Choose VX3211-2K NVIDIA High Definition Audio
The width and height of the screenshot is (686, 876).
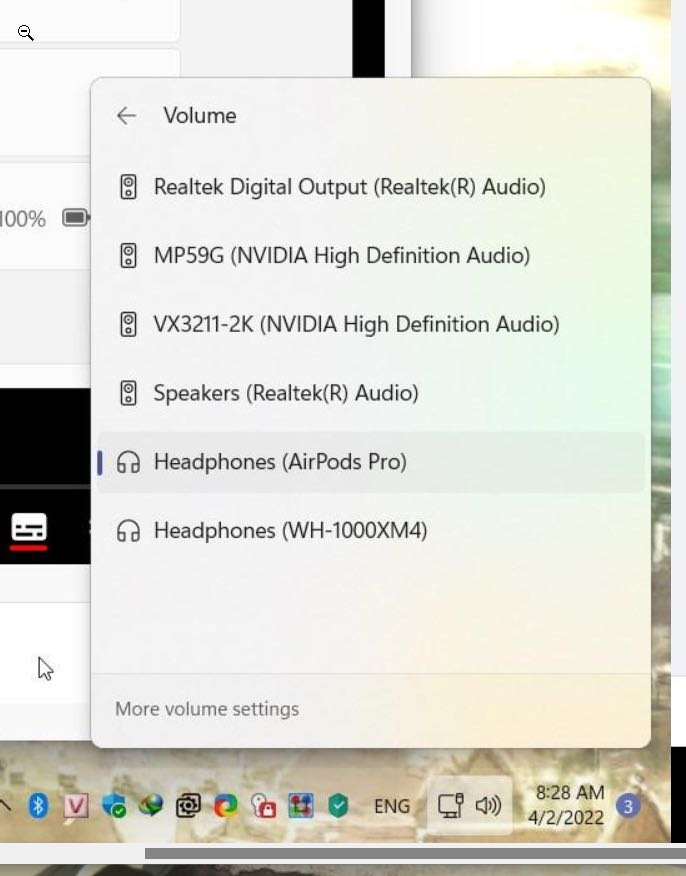(356, 324)
